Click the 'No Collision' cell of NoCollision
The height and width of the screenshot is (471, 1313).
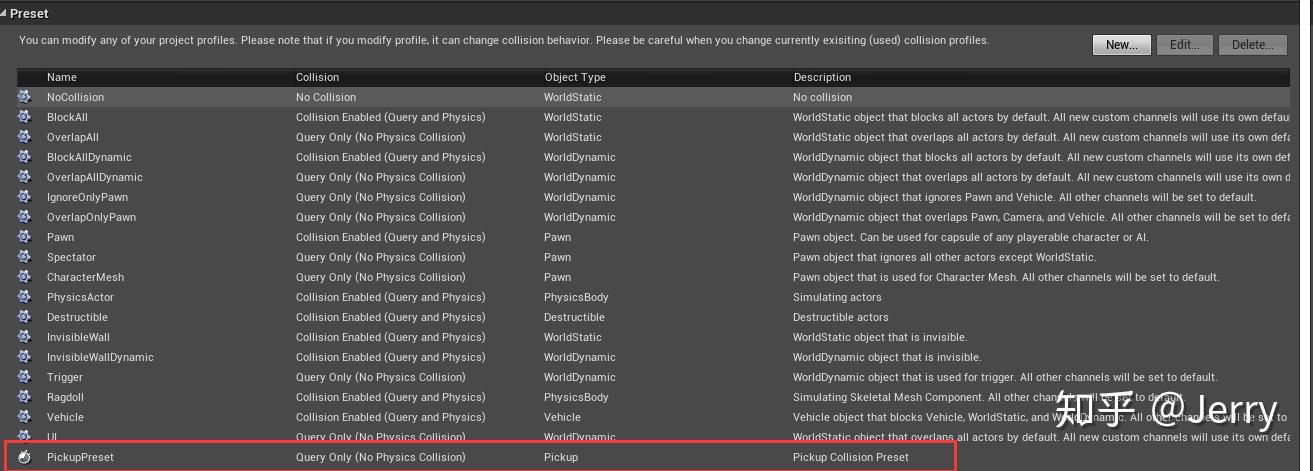pos(326,97)
